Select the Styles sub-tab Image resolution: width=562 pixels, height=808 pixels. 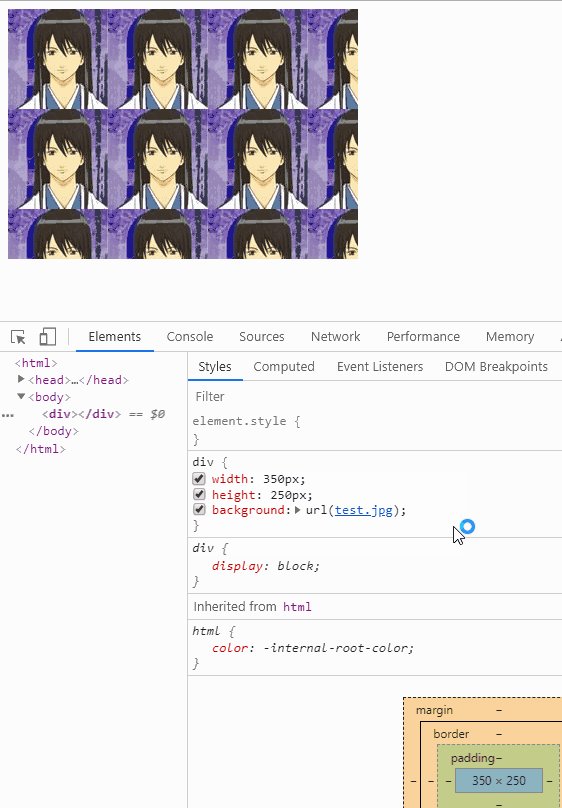pos(215,366)
